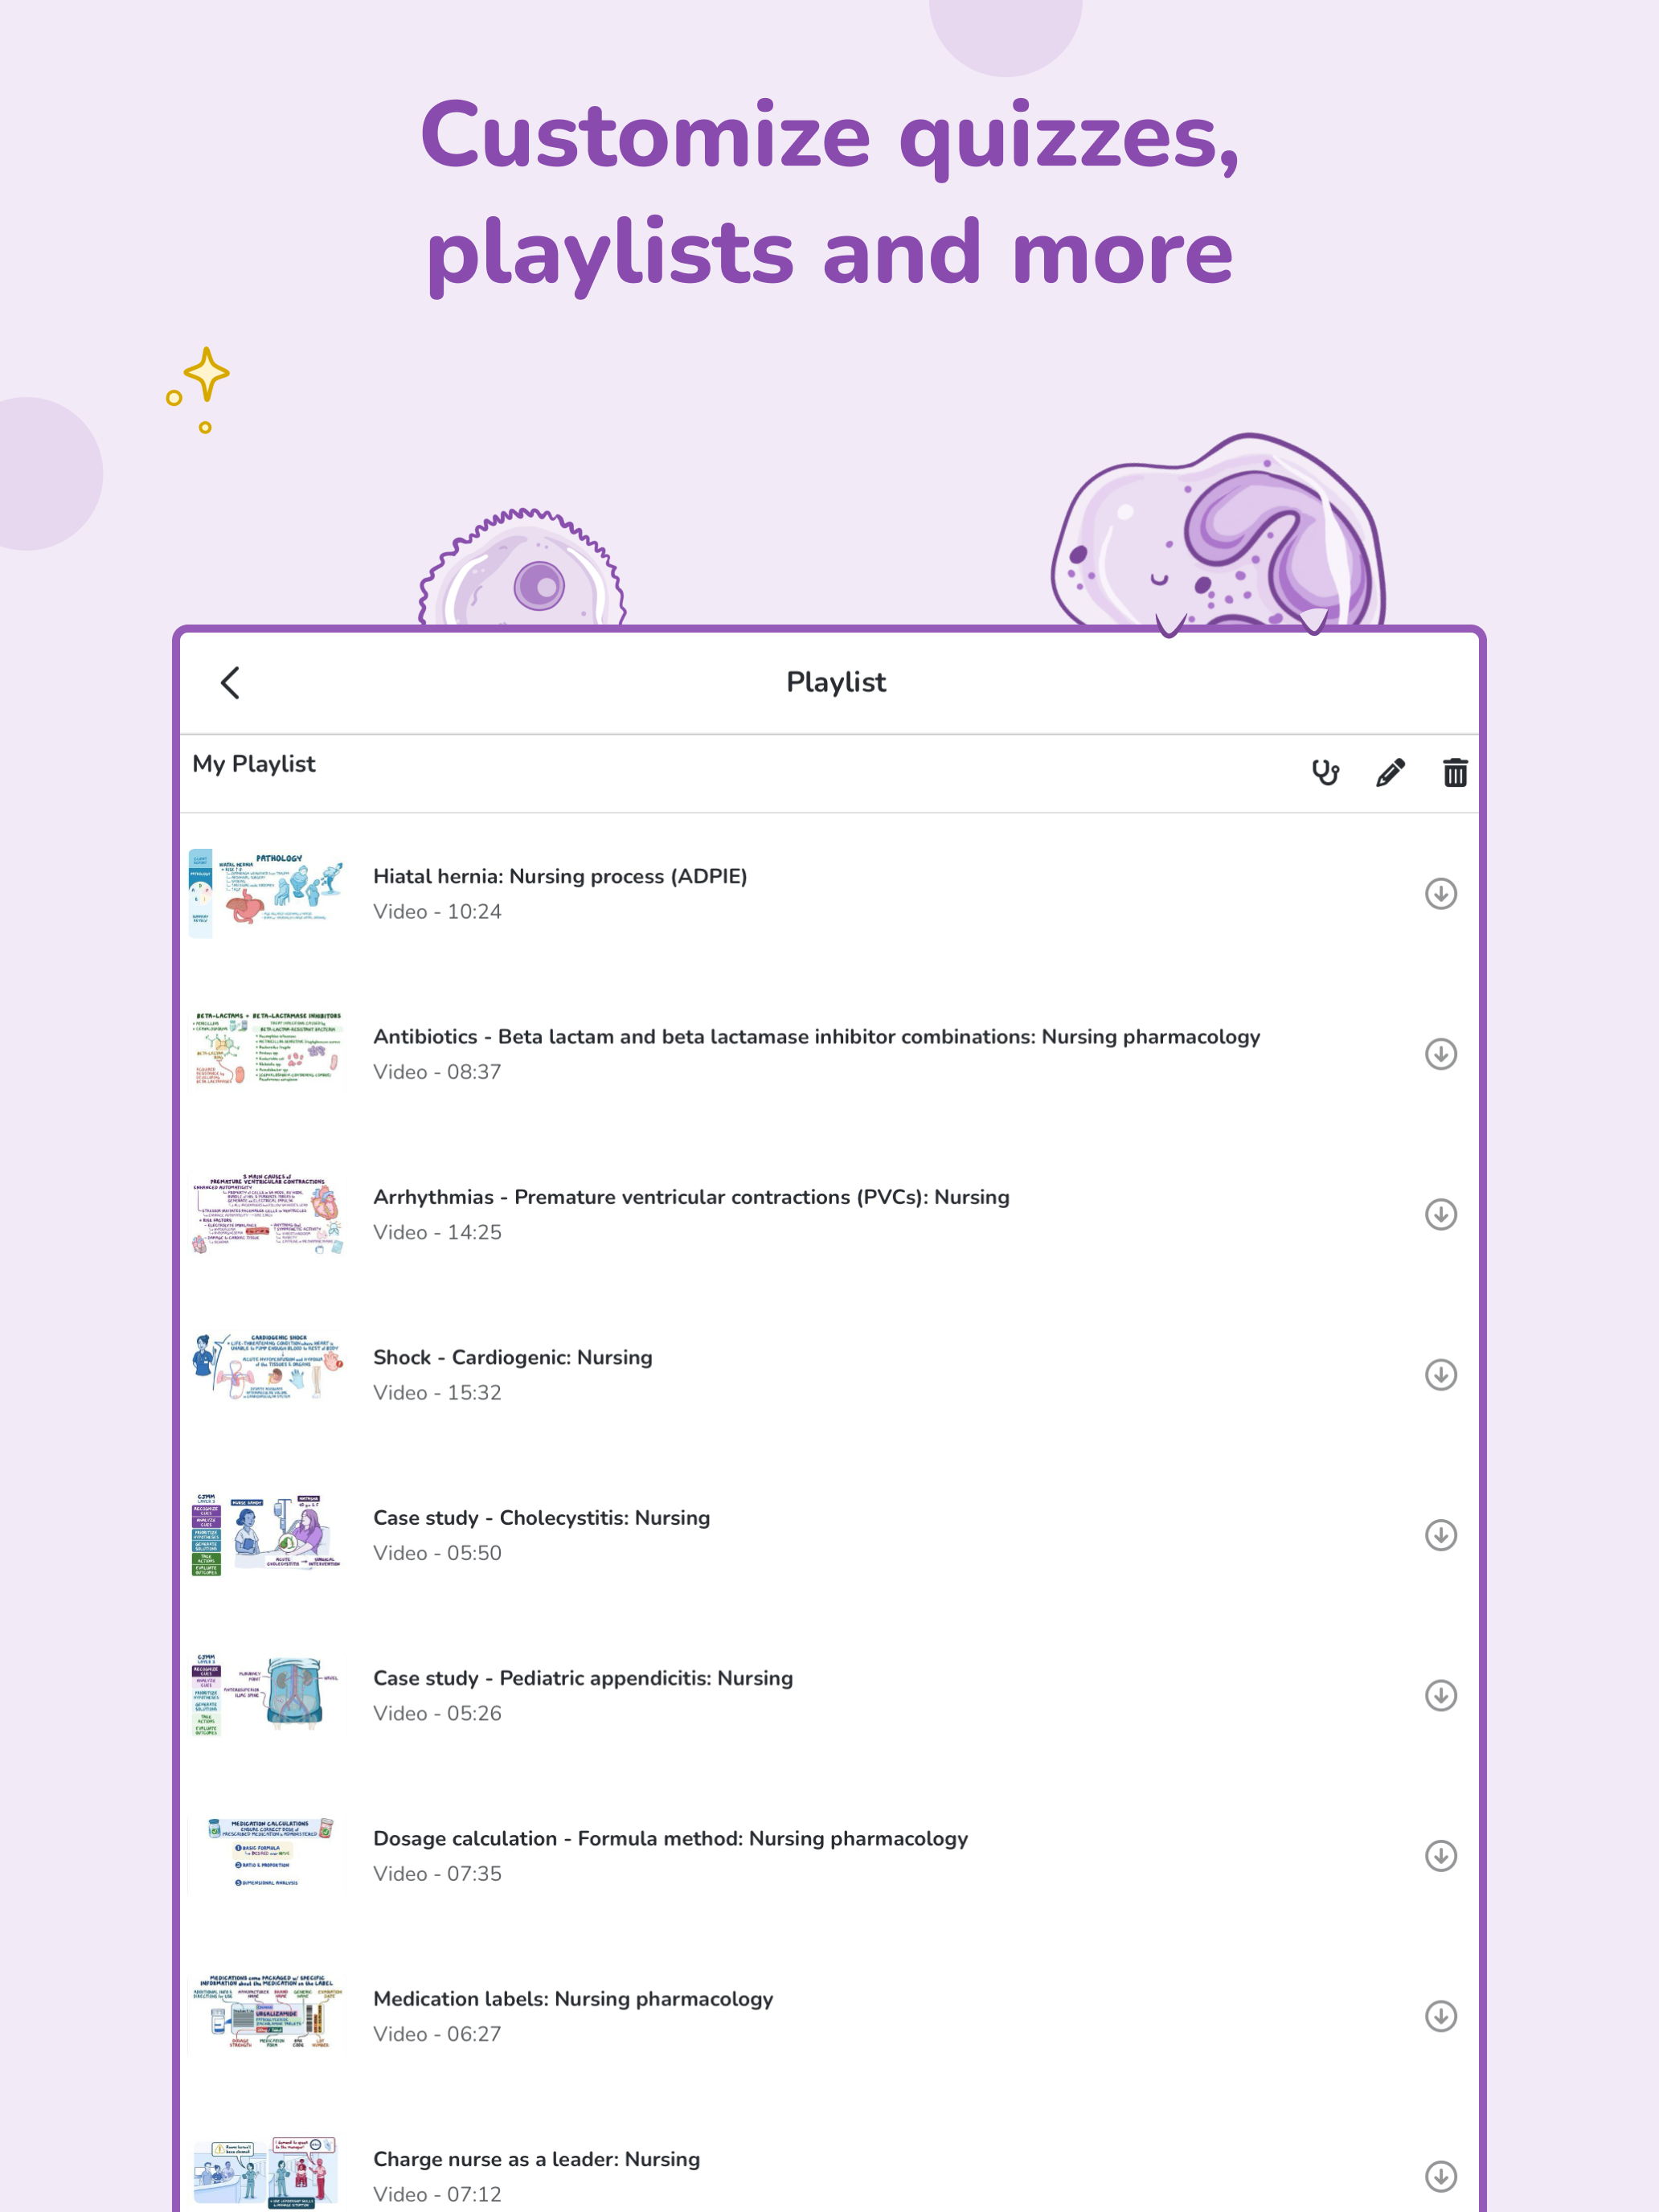
Task: Download the Cholecystitis case study video
Action: point(1440,1535)
